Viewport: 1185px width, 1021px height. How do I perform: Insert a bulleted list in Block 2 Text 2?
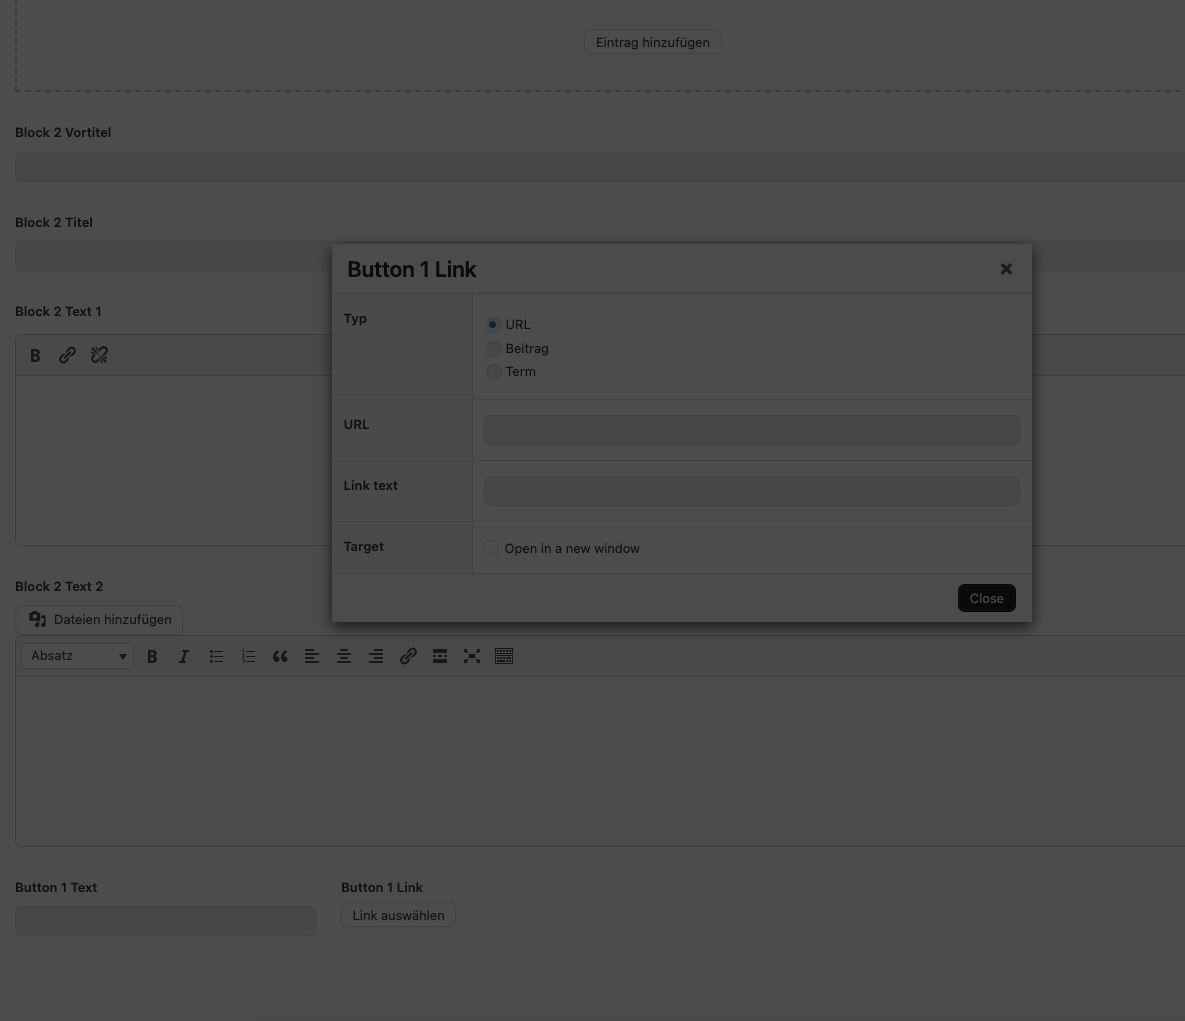tap(216, 656)
